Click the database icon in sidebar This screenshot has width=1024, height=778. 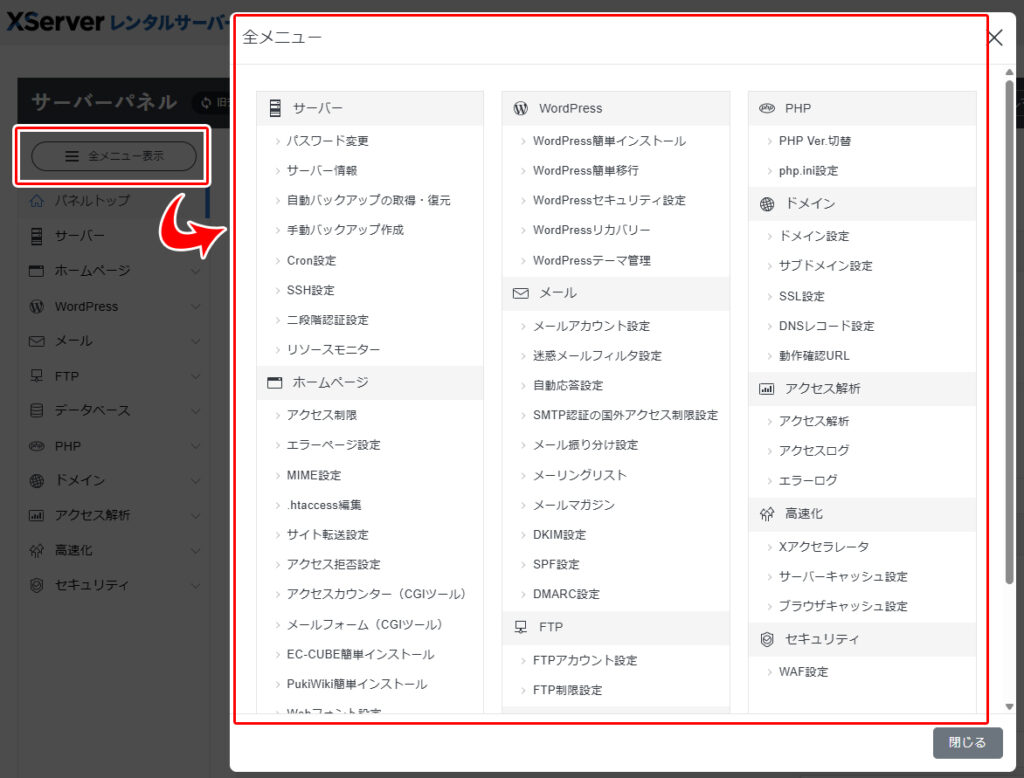point(37,411)
